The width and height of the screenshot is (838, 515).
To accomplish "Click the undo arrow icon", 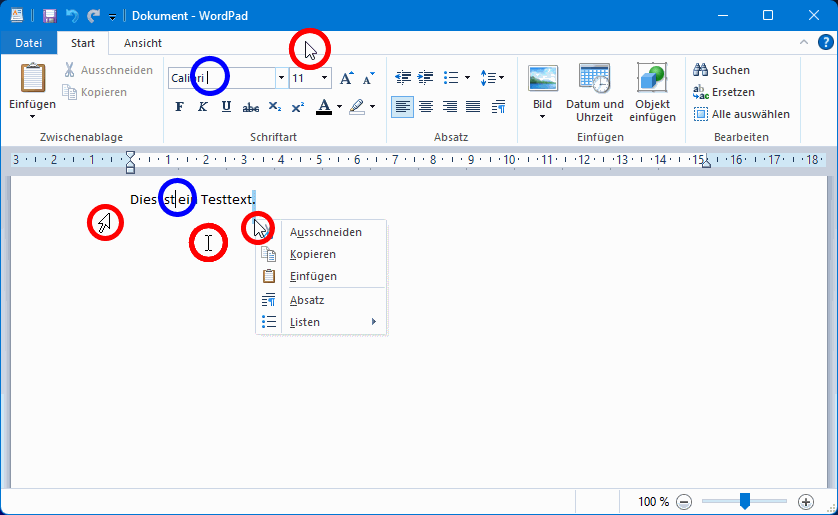I will (x=72, y=16).
